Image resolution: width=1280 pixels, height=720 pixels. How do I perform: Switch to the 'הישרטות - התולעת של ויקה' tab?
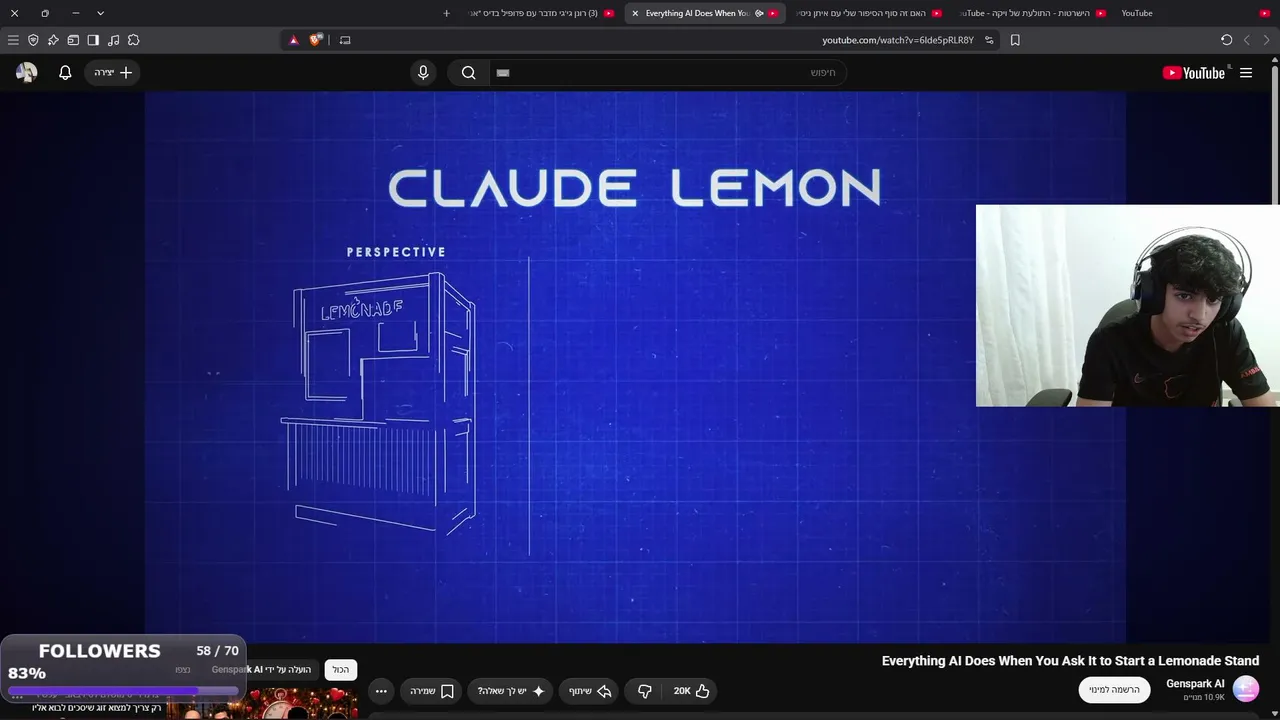(1032, 13)
